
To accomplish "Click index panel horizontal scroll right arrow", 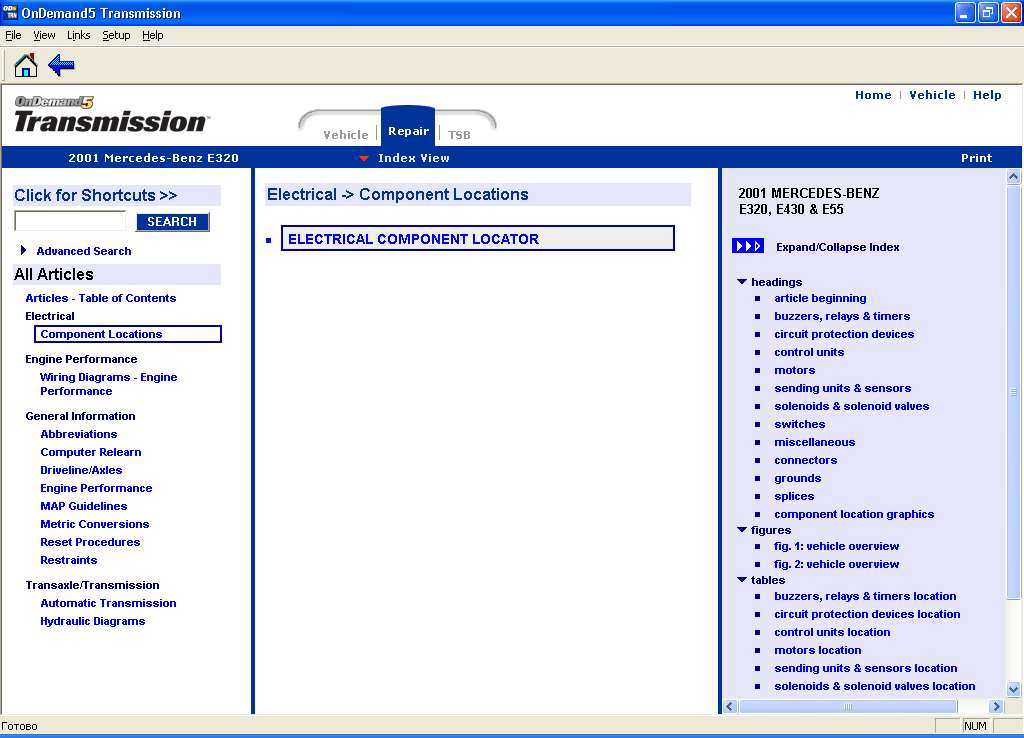I will click(996, 706).
